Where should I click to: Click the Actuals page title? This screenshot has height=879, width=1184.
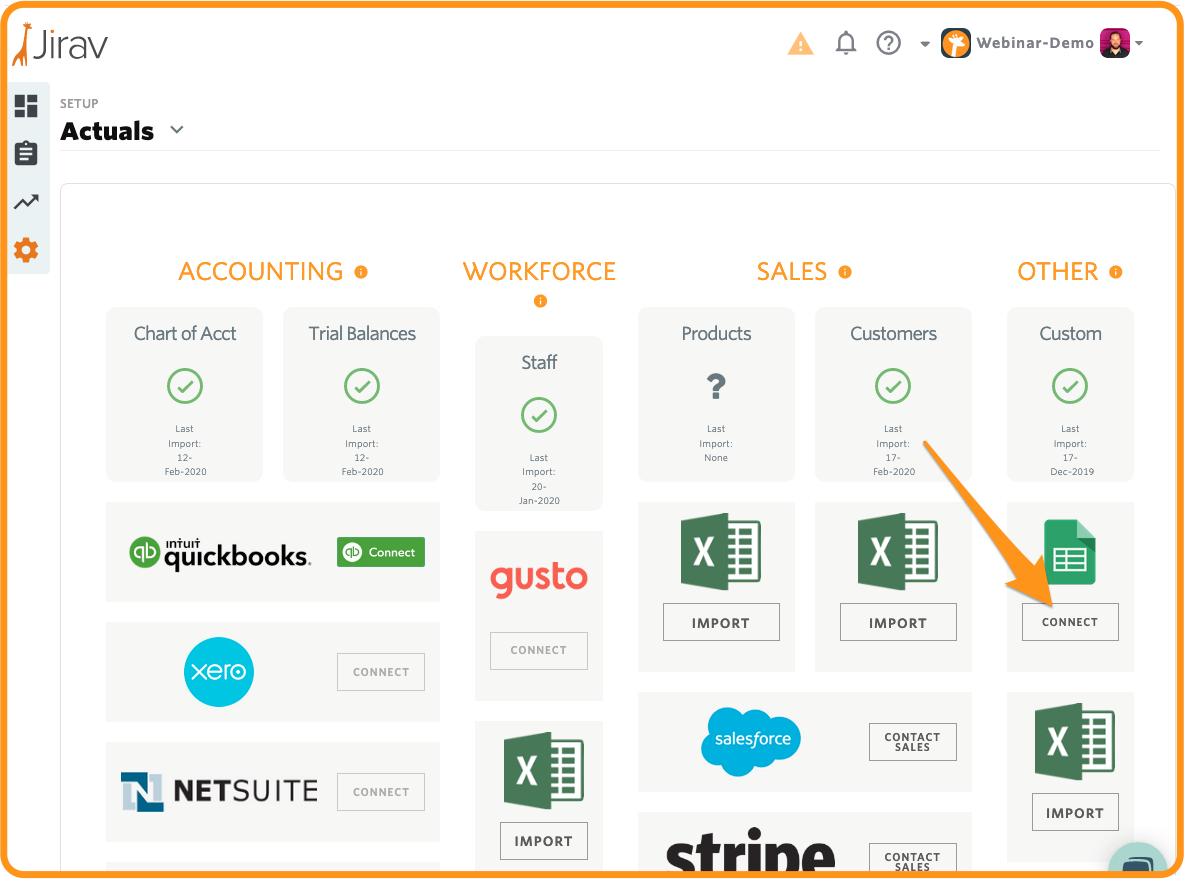point(107,131)
